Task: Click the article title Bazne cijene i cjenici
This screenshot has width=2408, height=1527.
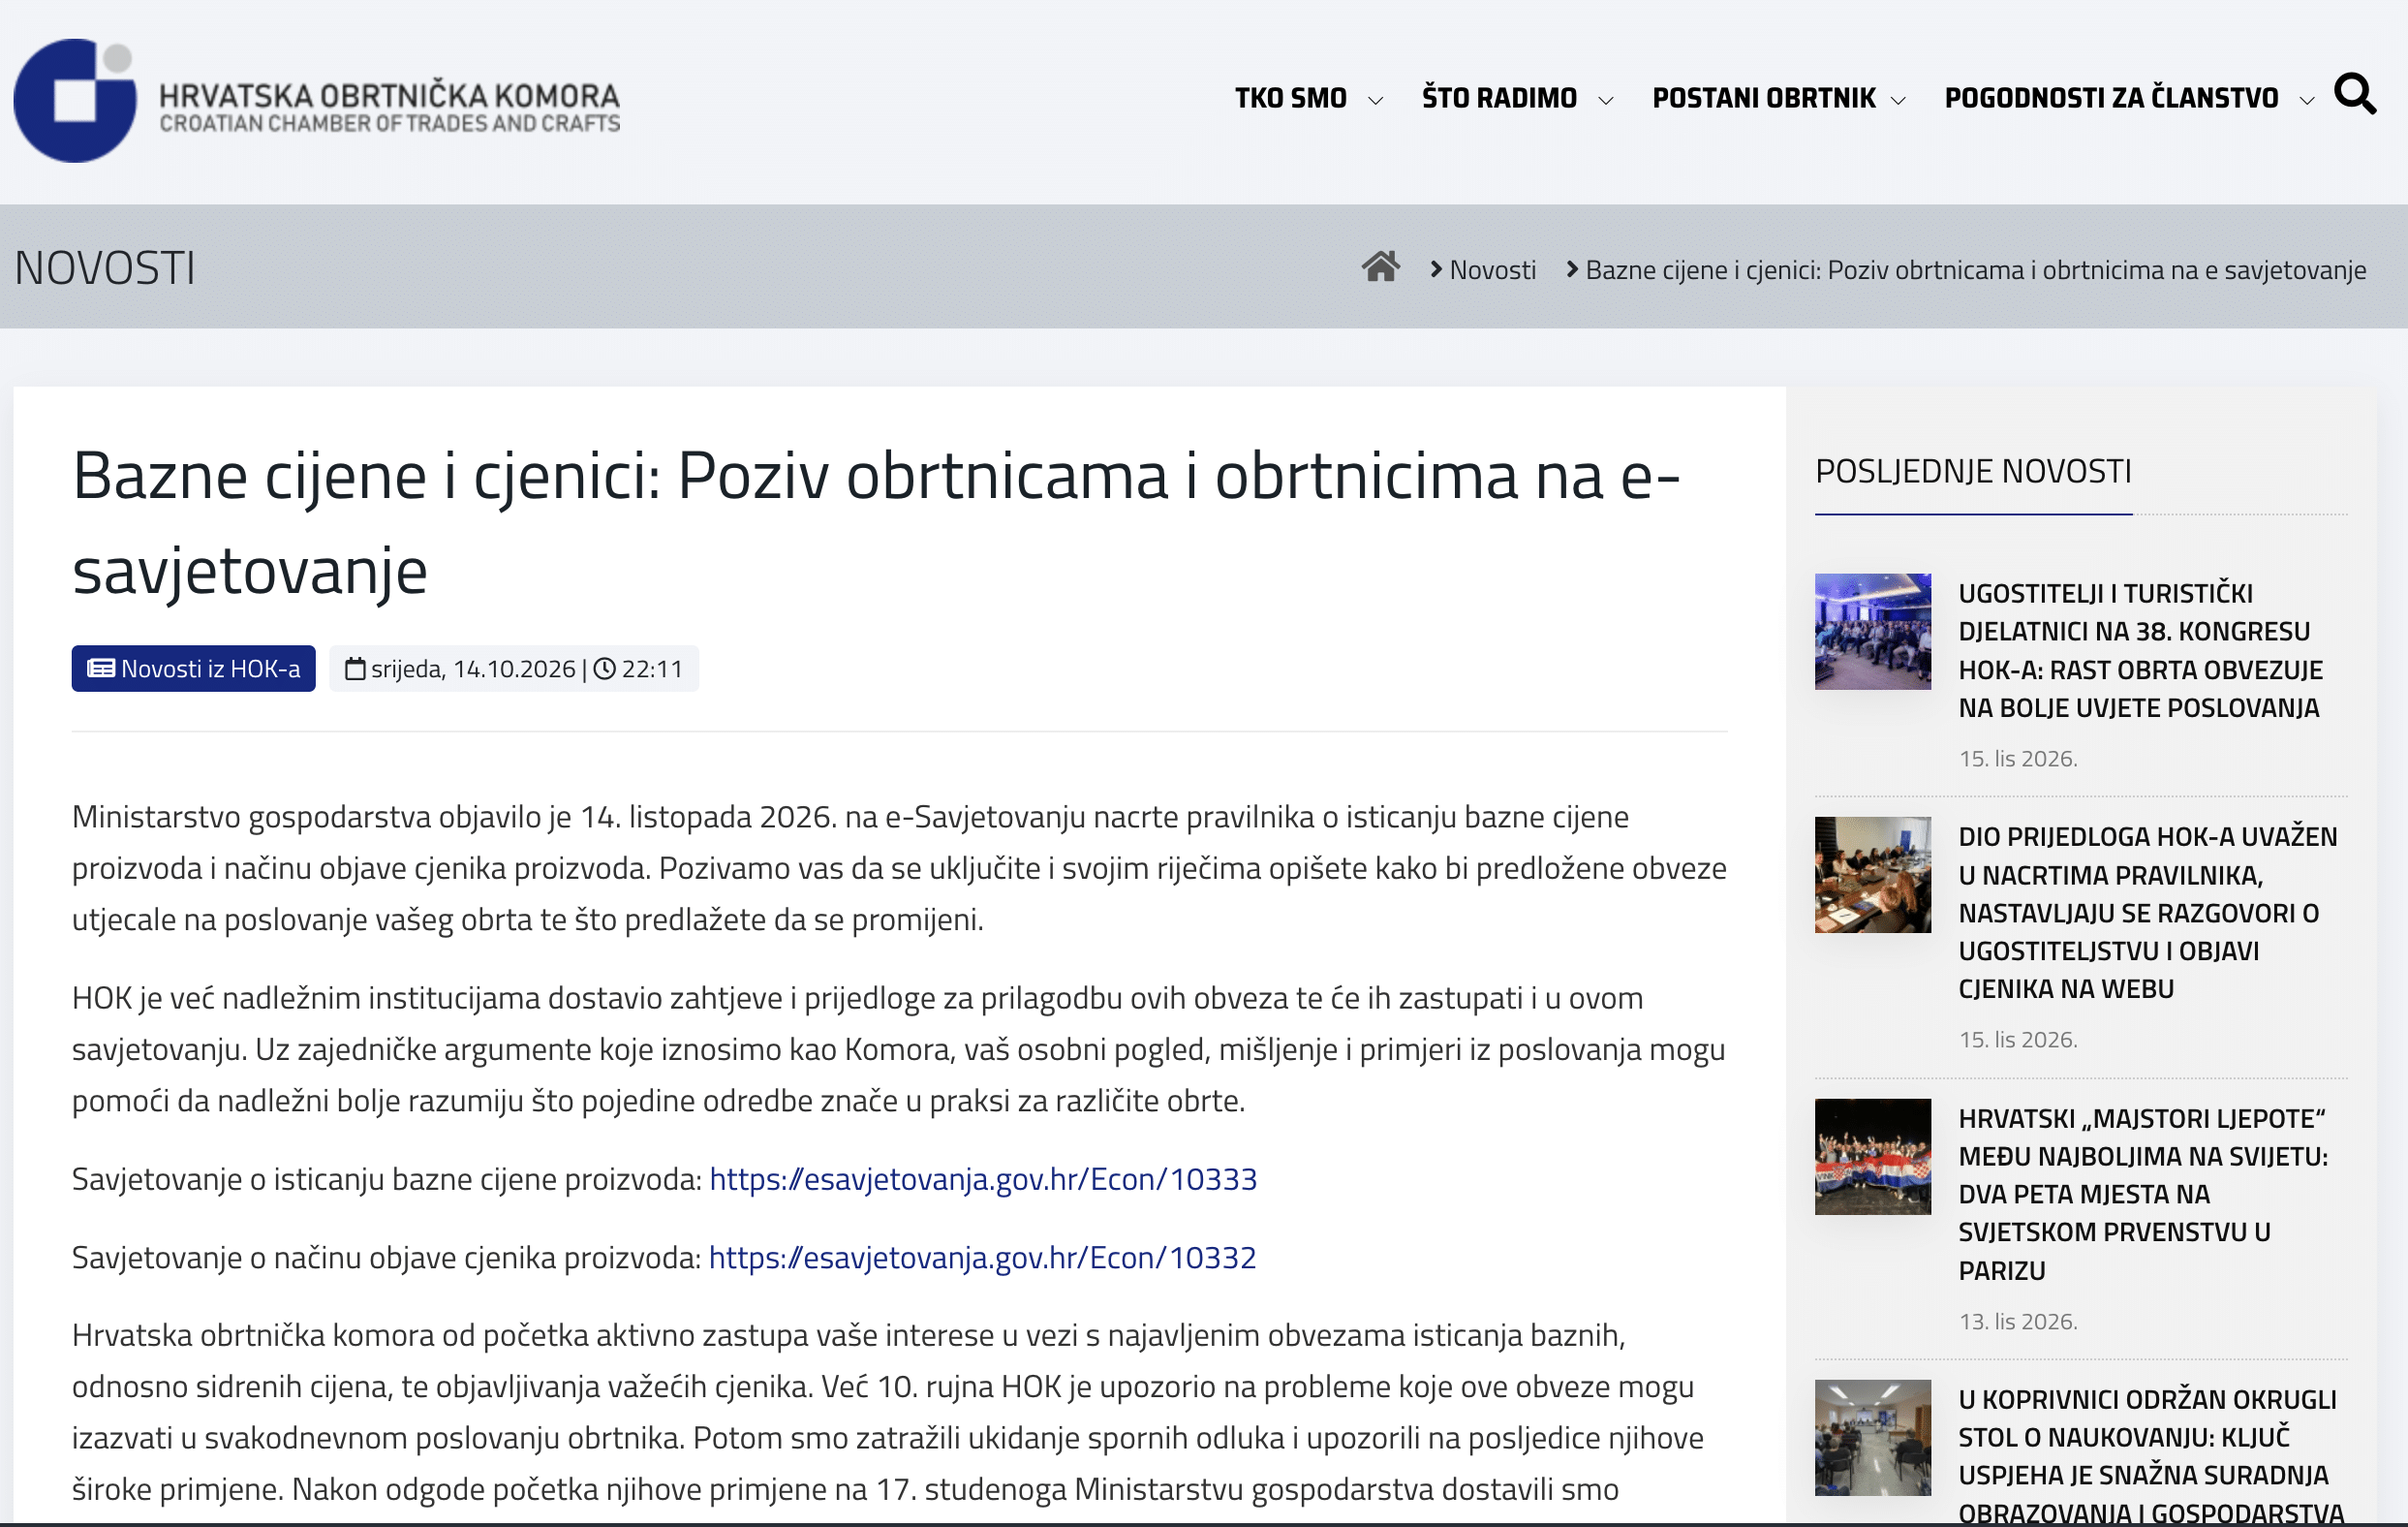Action: point(875,522)
